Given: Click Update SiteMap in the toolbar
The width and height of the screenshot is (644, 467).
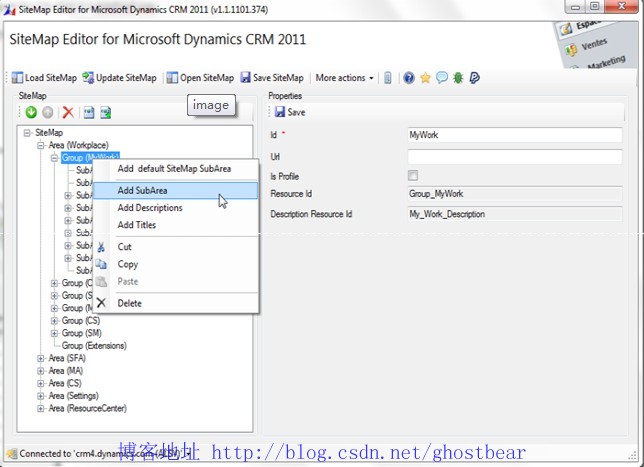Looking at the screenshot, I should (x=120, y=78).
